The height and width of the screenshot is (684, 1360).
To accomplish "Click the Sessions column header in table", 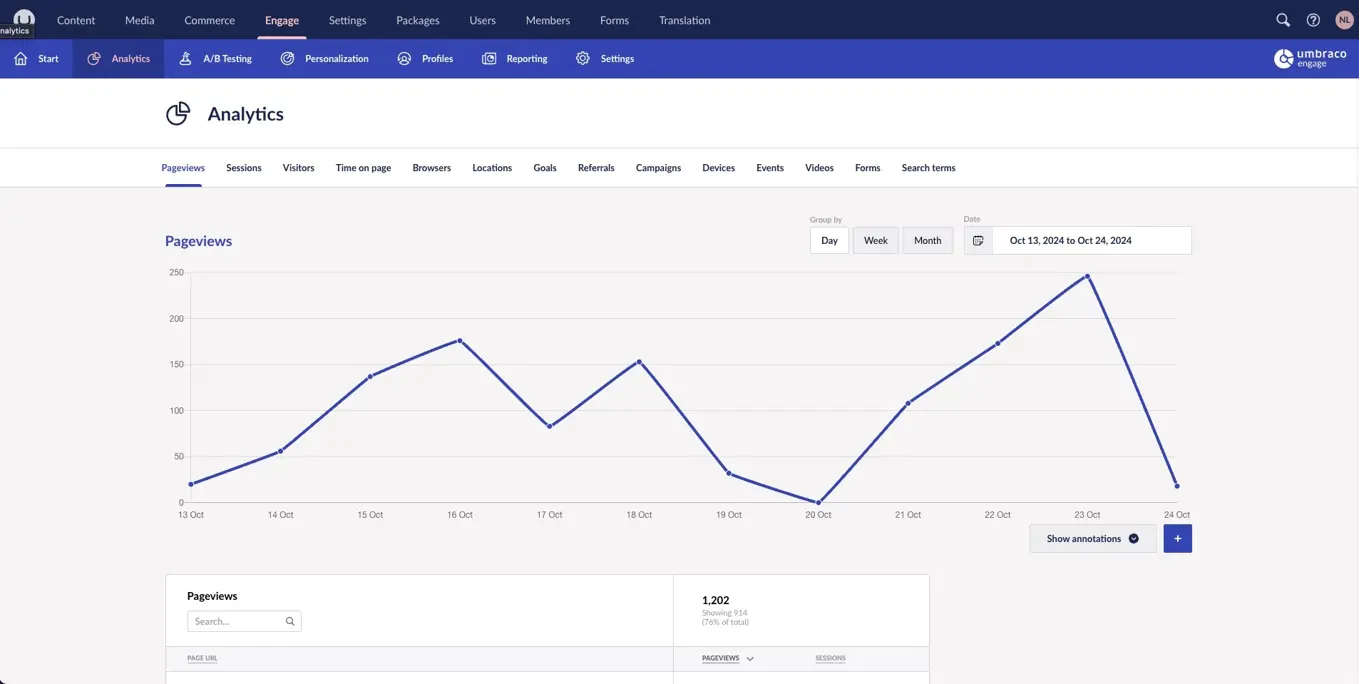I will coord(830,659).
